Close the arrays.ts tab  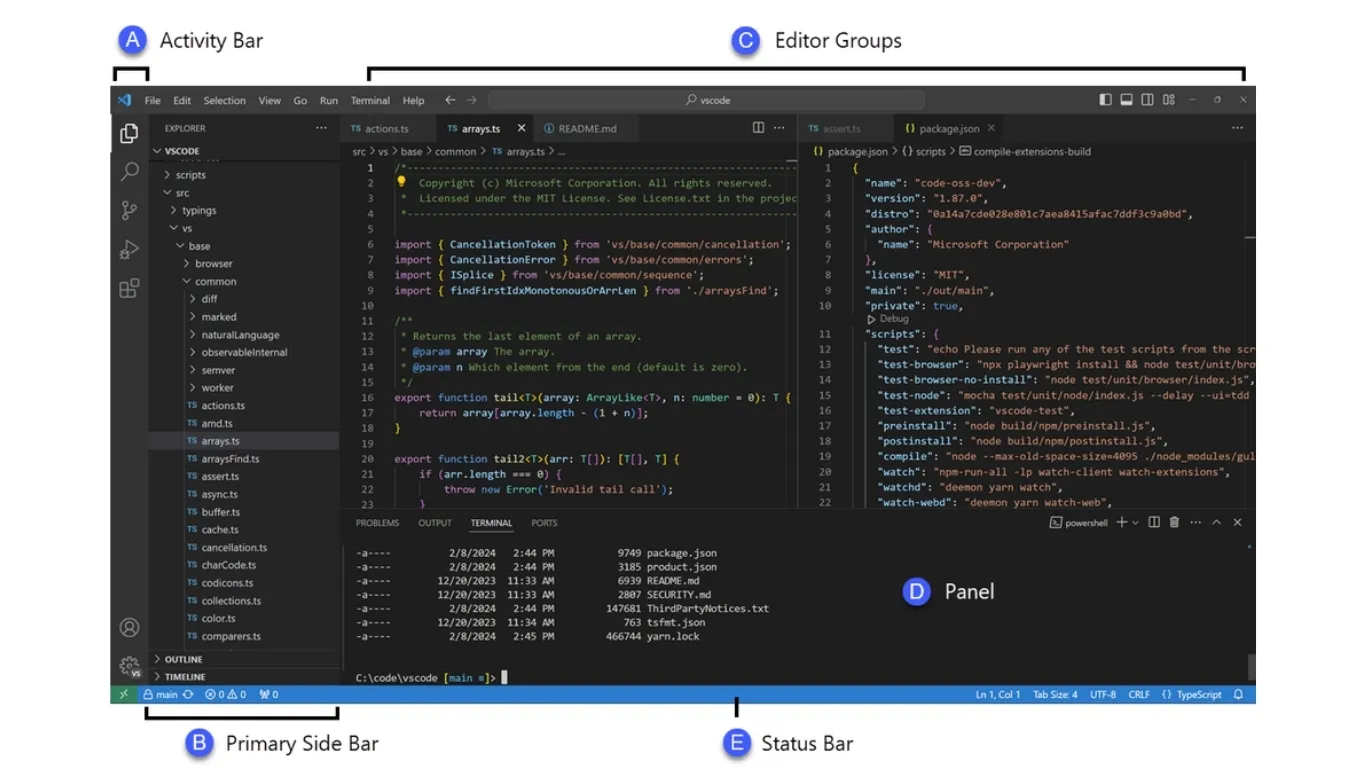coord(521,128)
